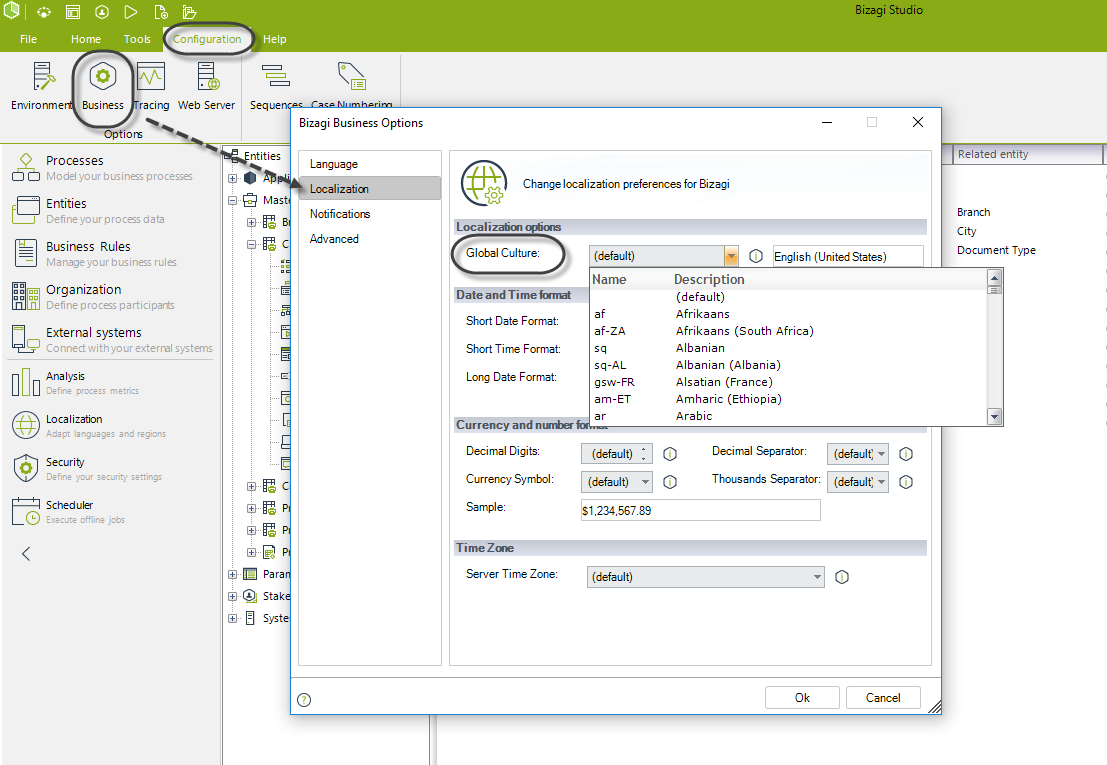Select Advanced in options list

[x=370, y=239]
